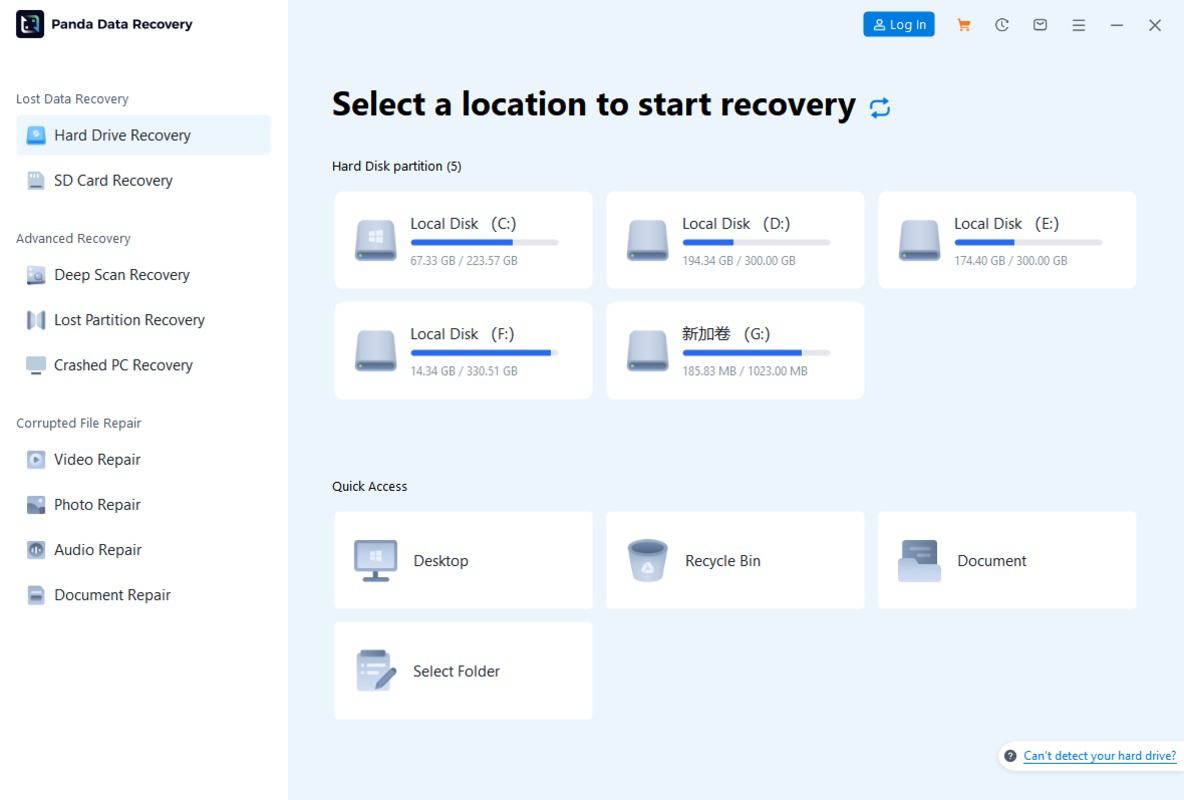Open the history clock icon
1184x800 pixels.
click(1002, 25)
